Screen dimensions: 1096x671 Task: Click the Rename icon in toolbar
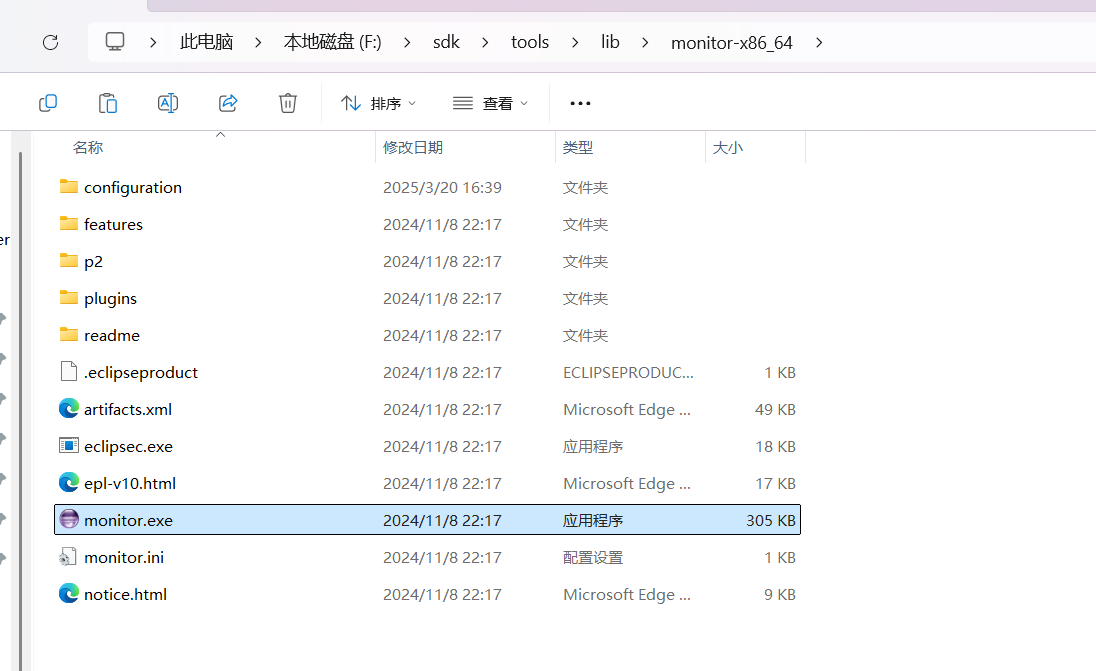(x=168, y=103)
